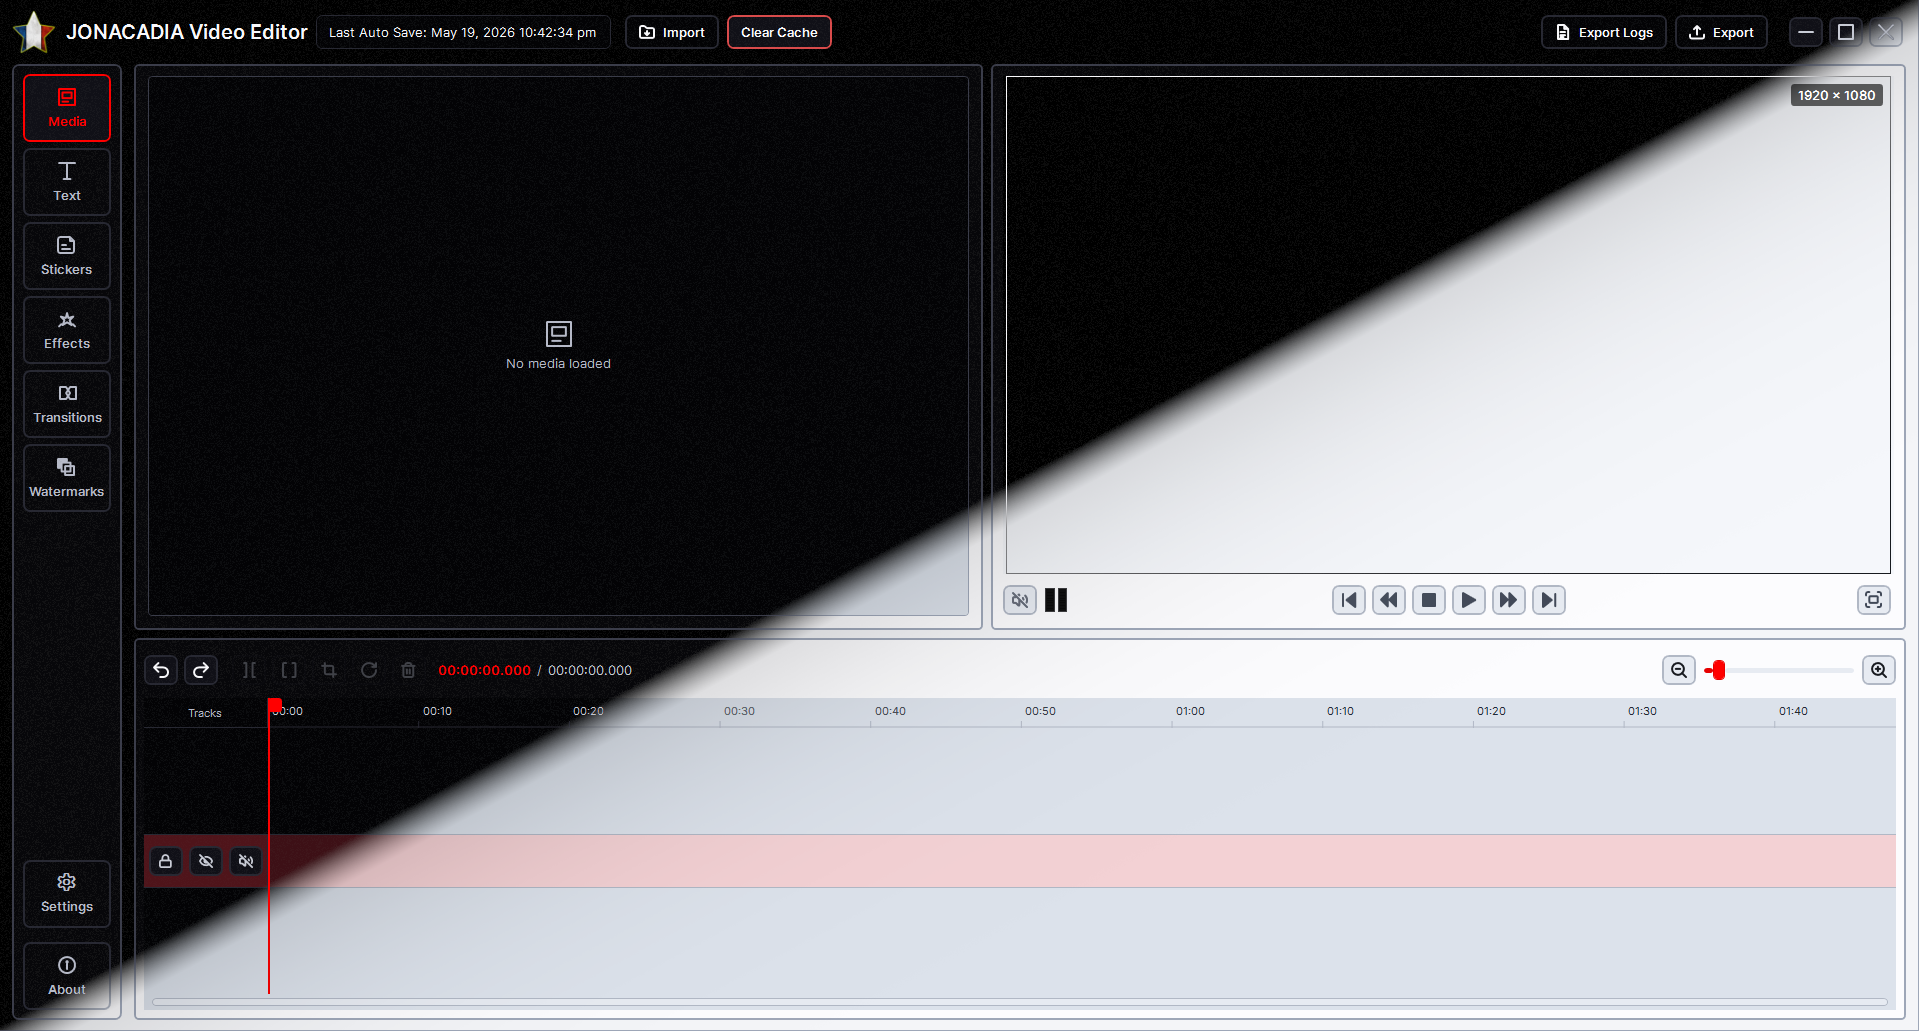Click the red playhead marker
This screenshot has width=1919, height=1031.
[x=274, y=705]
